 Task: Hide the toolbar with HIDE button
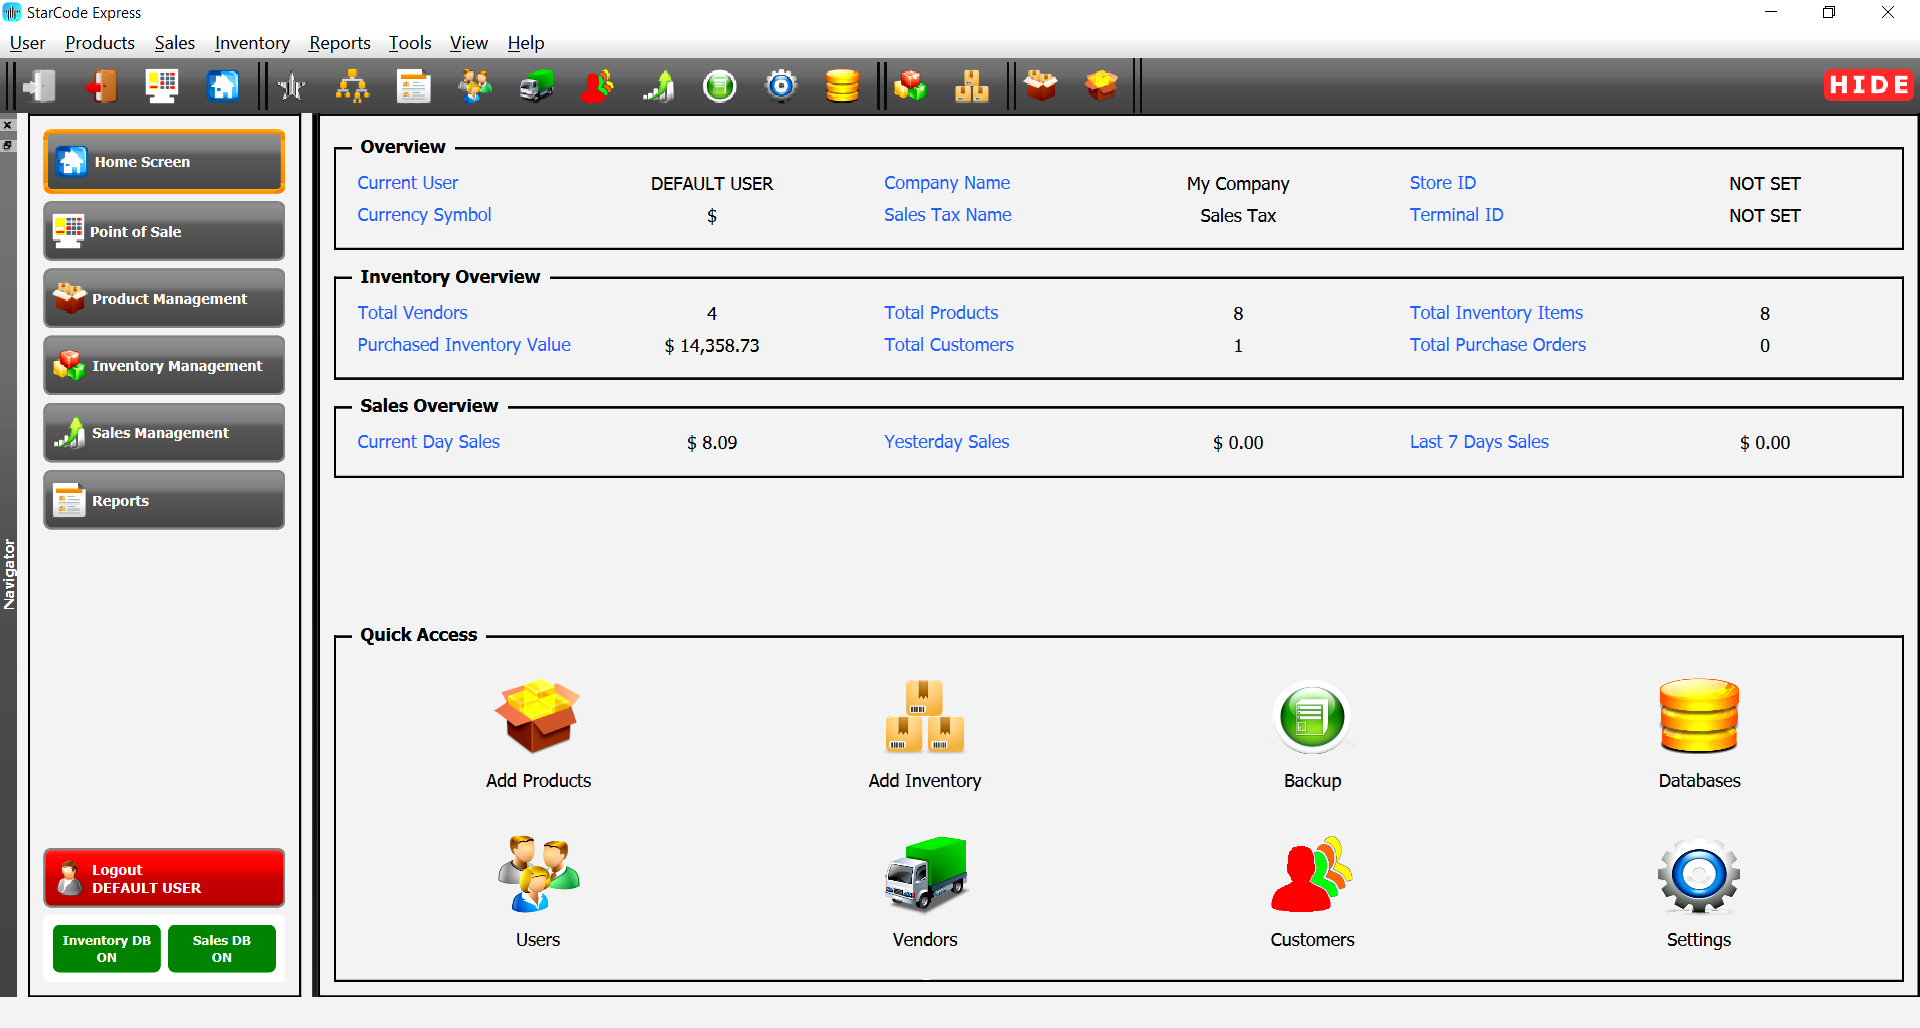(x=1868, y=86)
